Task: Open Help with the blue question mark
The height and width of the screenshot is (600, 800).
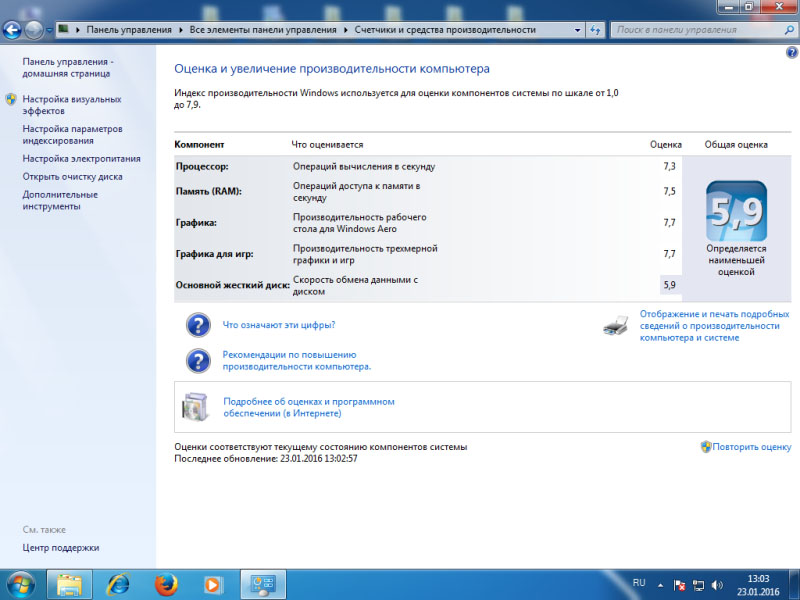Action: [x=792, y=52]
